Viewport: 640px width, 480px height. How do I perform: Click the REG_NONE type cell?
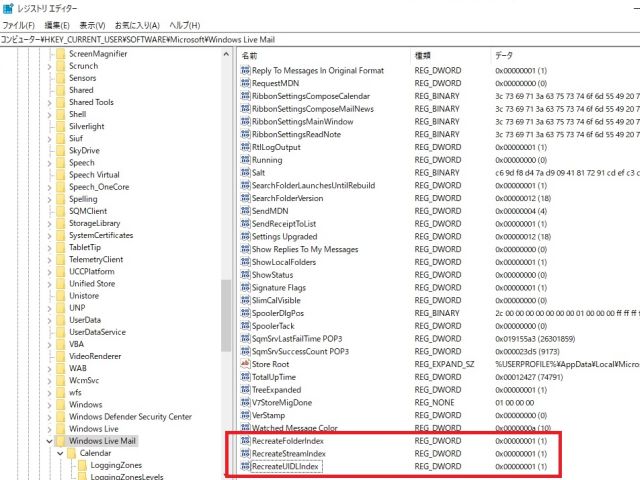pyautogui.click(x=434, y=402)
